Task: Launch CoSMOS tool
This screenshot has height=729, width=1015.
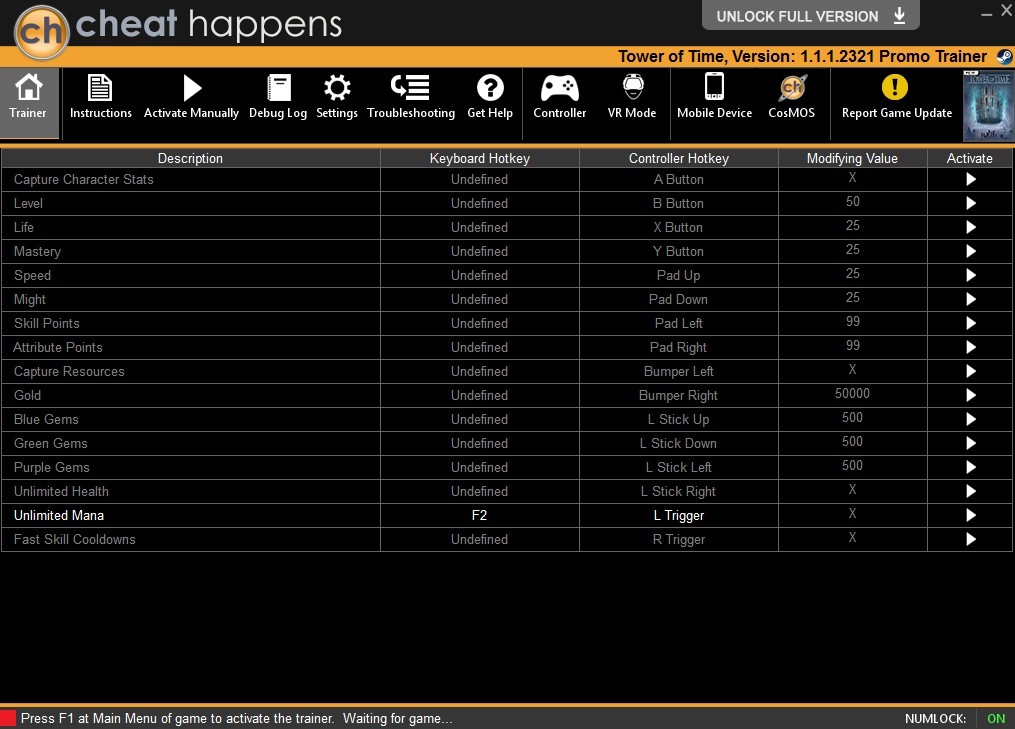Action: point(792,97)
